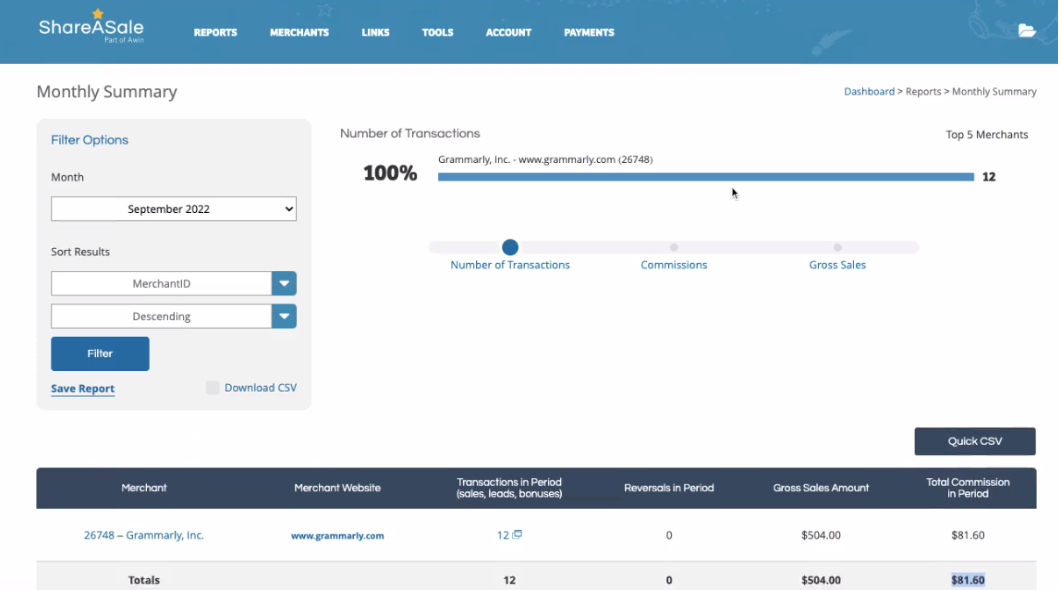Switch chart to Commissions label
The height and width of the screenshot is (590, 1062).
[674, 265]
